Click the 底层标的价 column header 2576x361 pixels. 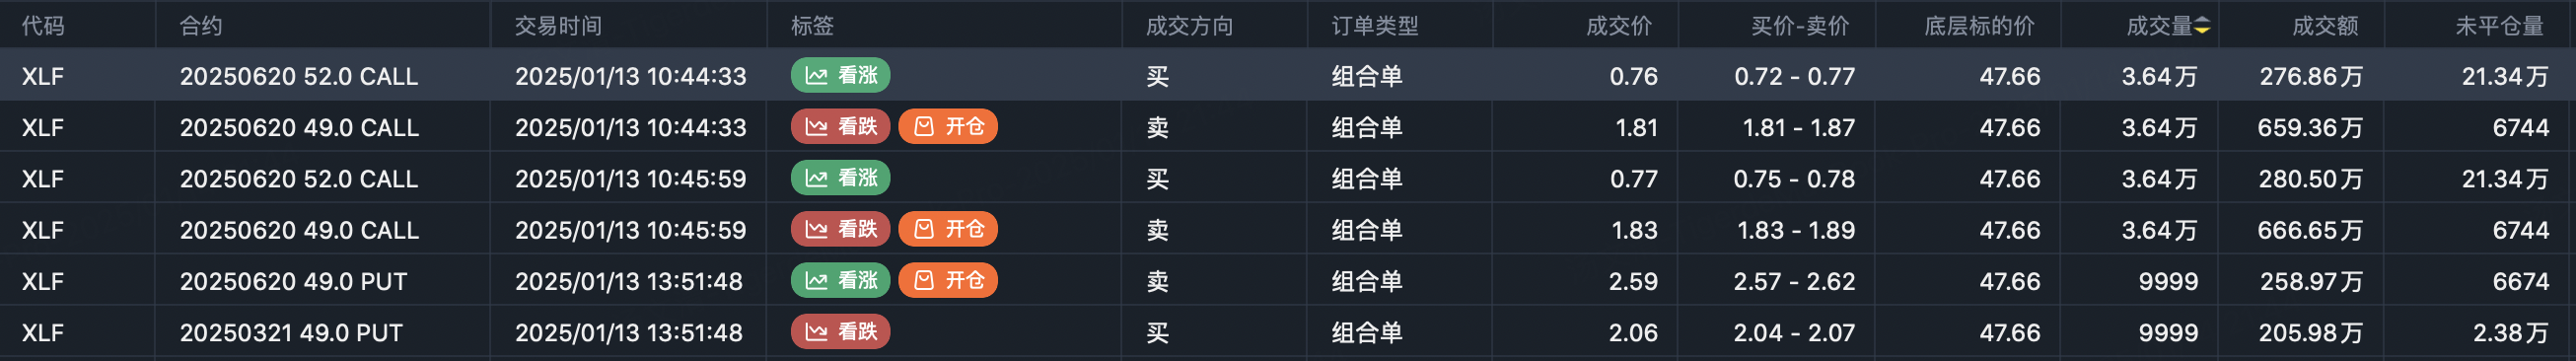tap(1979, 26)
